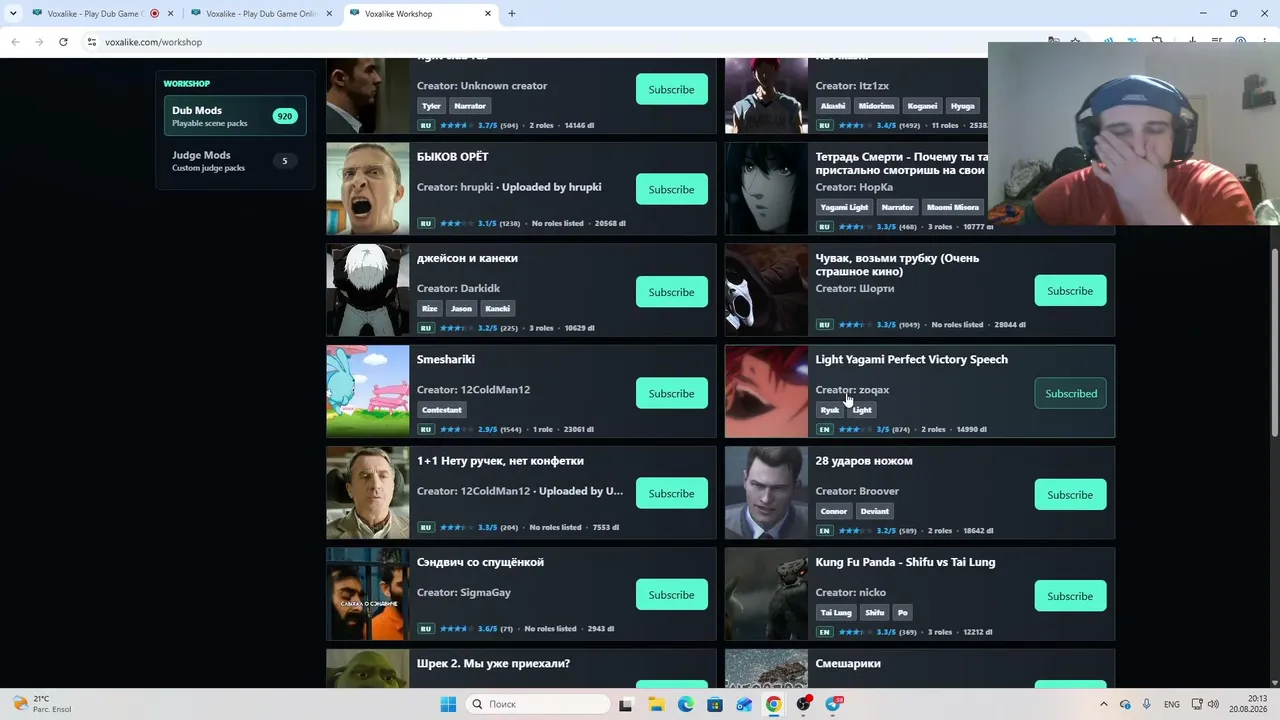Image resolution: width=1280 pixels, height=720 pixels.
Task: Subscribe to 1+1 Нету ручек, нет конфетки
Action: [671, 493]
